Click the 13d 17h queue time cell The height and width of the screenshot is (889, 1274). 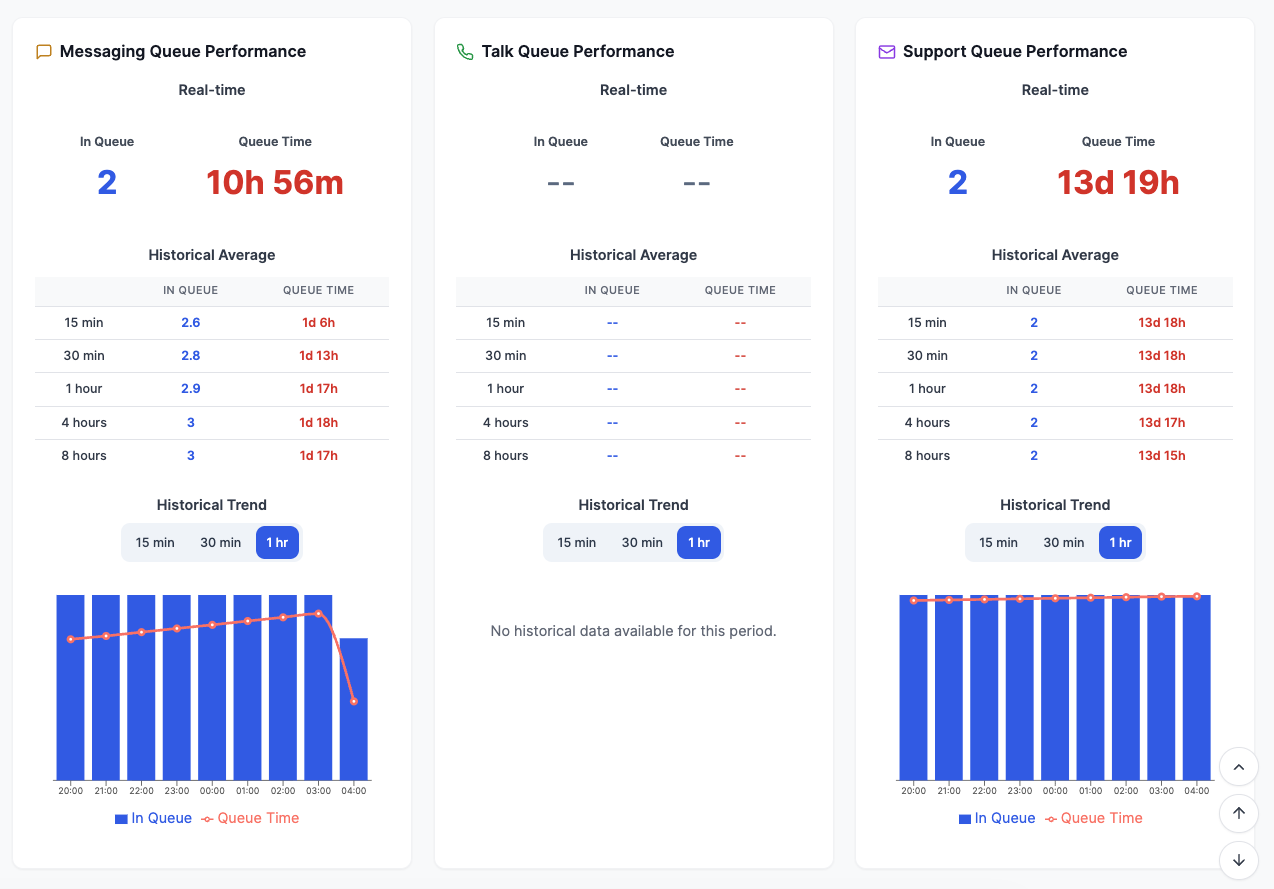click(x=1162, y=423)
